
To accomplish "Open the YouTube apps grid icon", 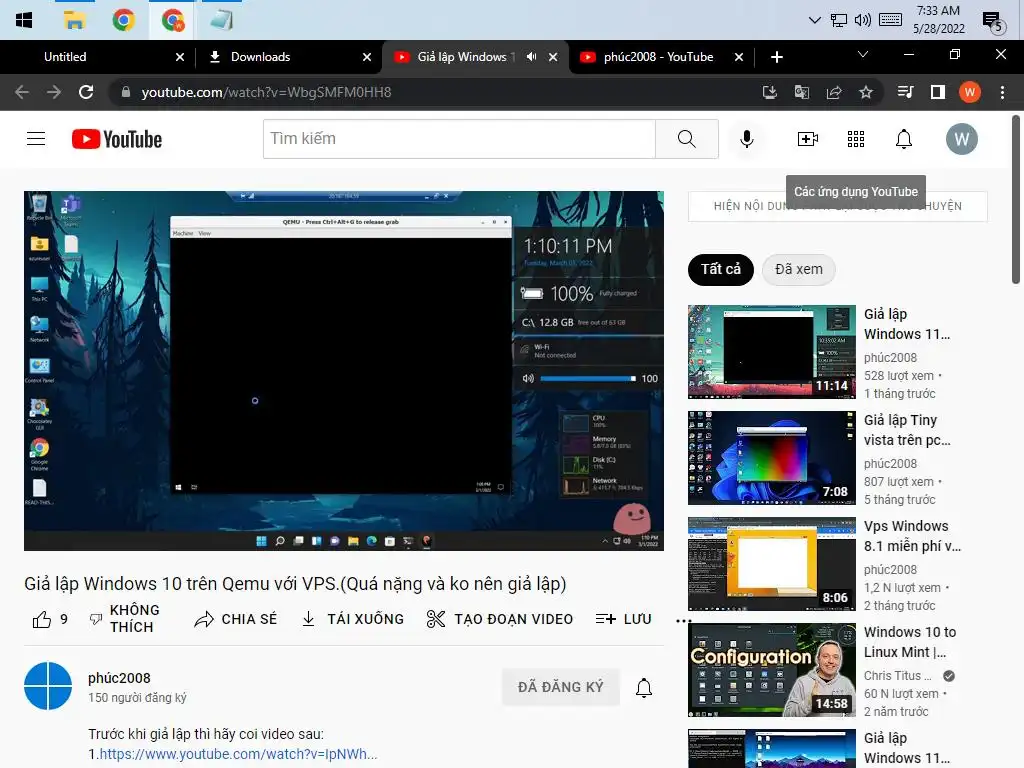I will point(856,138).
